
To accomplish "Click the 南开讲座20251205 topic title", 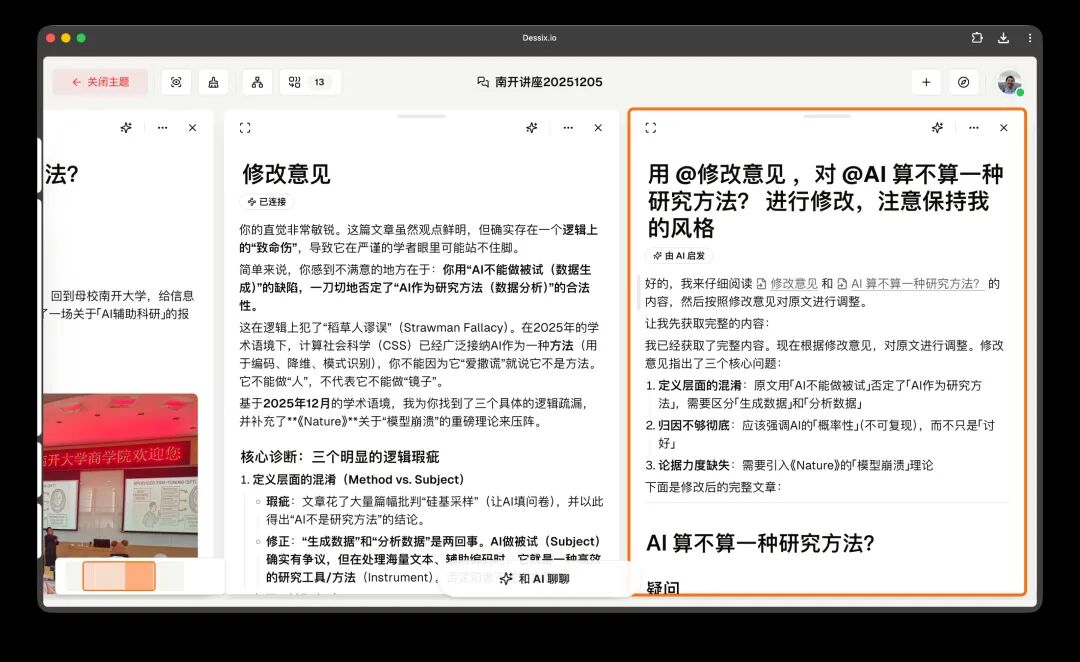I will (x=539, y=82).
